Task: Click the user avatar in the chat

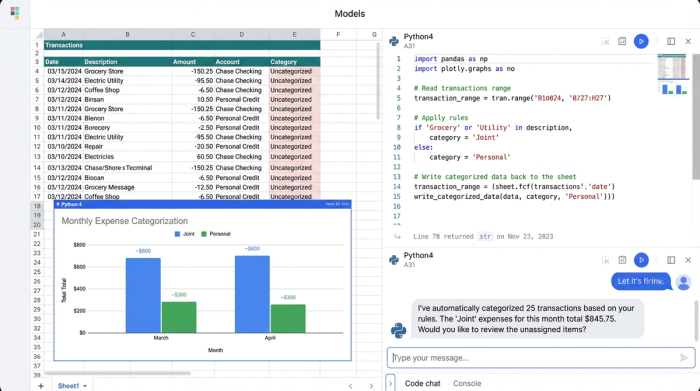Action: click(x=683, y=282)
